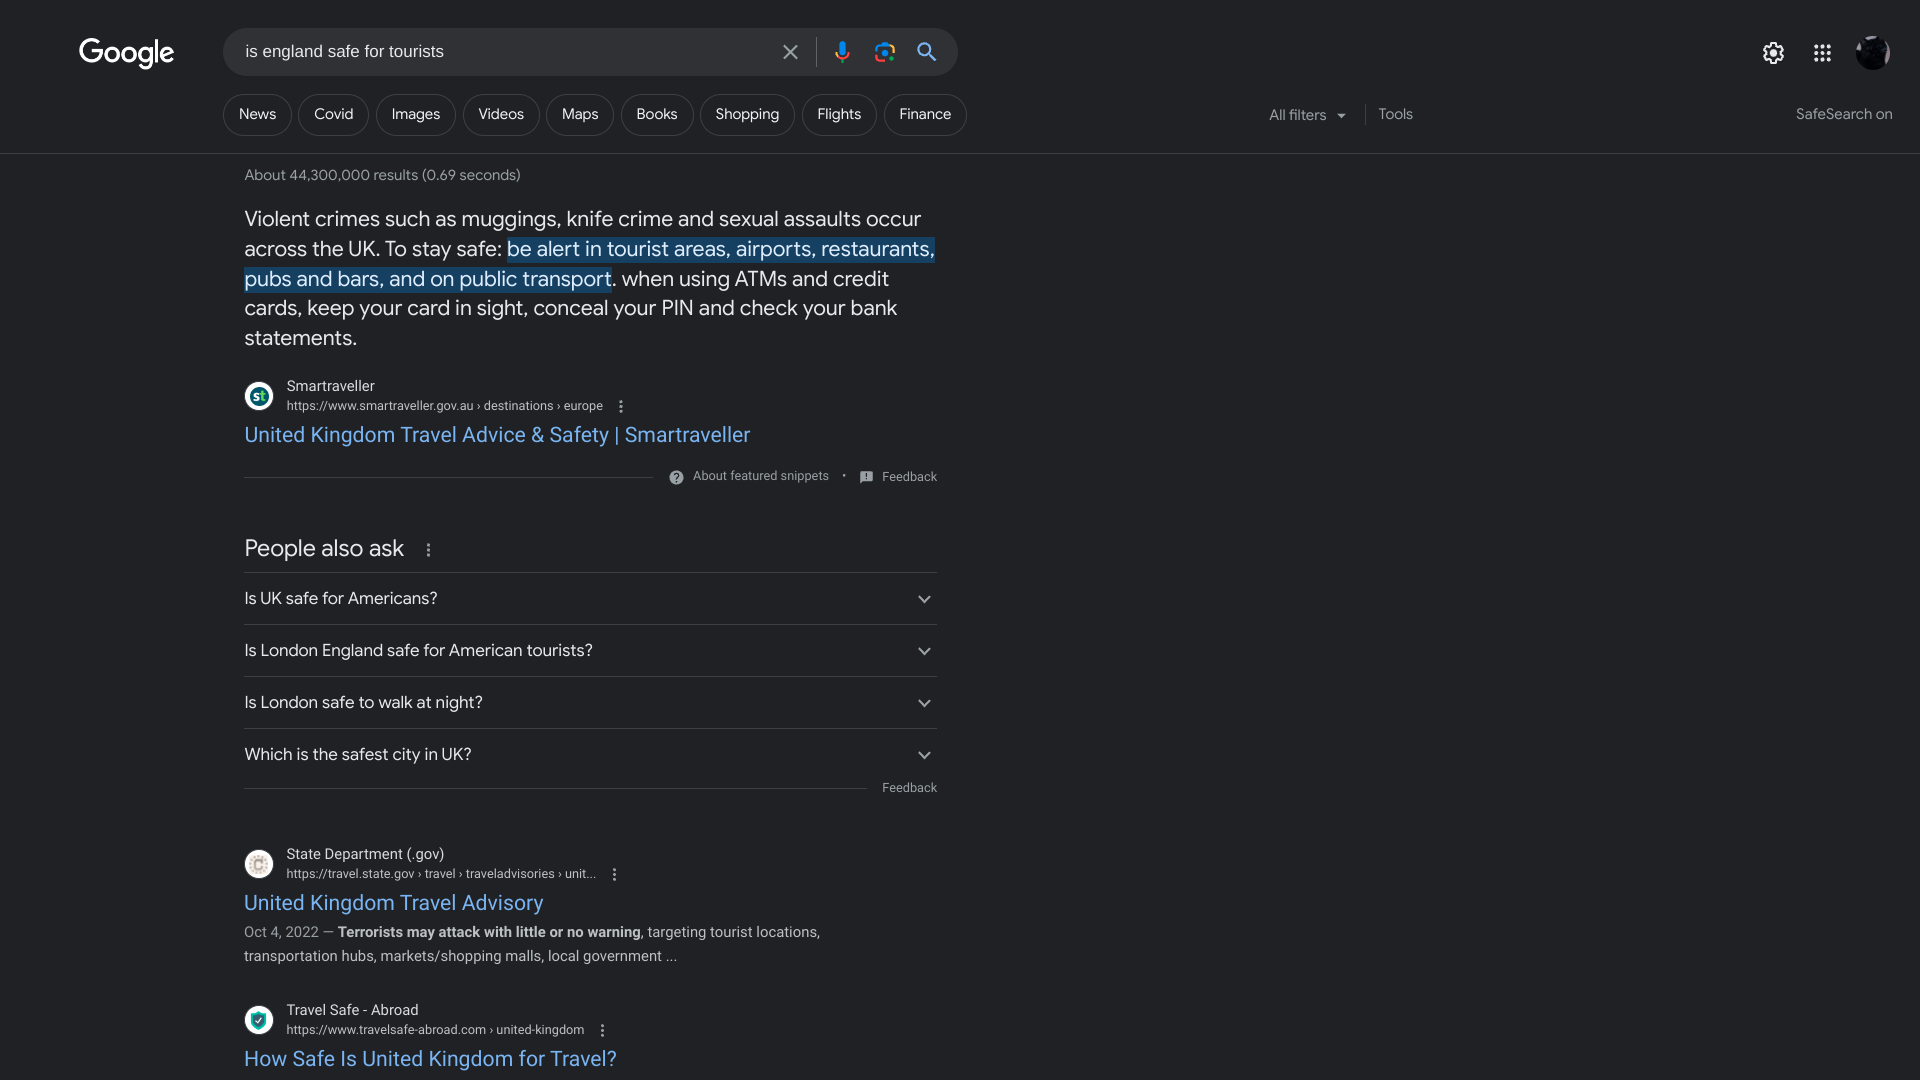Switch to Maps results tab
This screenshot has width=1920, height=1080.
[x=580, y=115]
